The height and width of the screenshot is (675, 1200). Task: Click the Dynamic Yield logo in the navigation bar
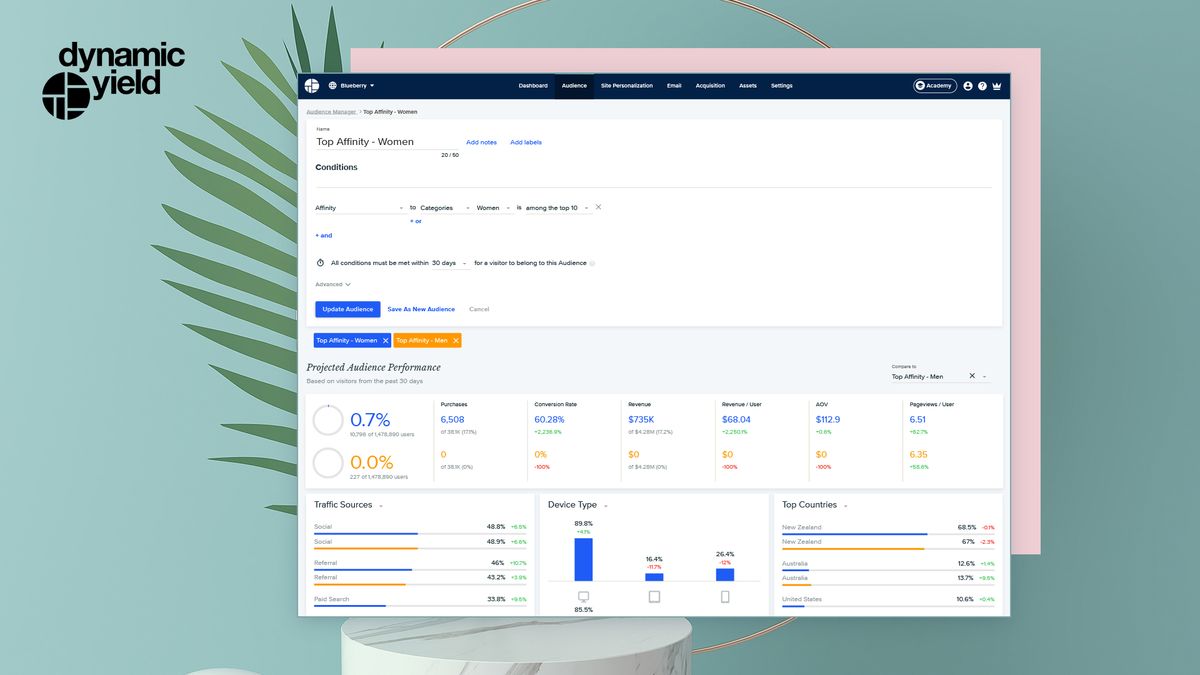click(x=311, y=85)
